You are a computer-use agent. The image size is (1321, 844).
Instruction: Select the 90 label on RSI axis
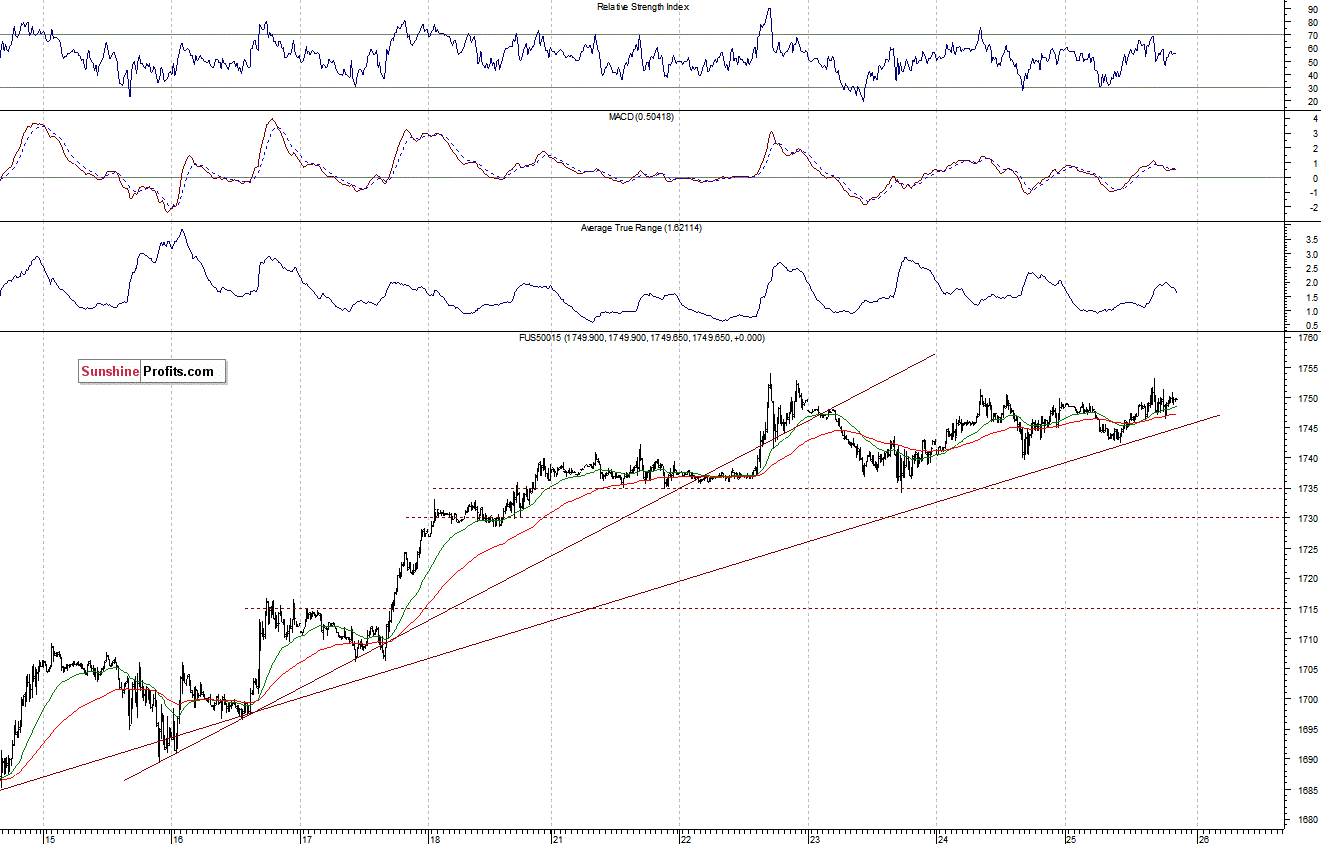[x=1312, y=8]
